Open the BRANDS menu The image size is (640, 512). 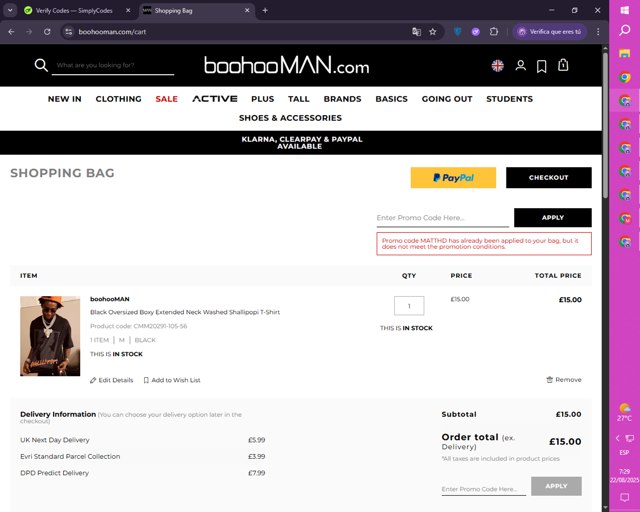342,99
